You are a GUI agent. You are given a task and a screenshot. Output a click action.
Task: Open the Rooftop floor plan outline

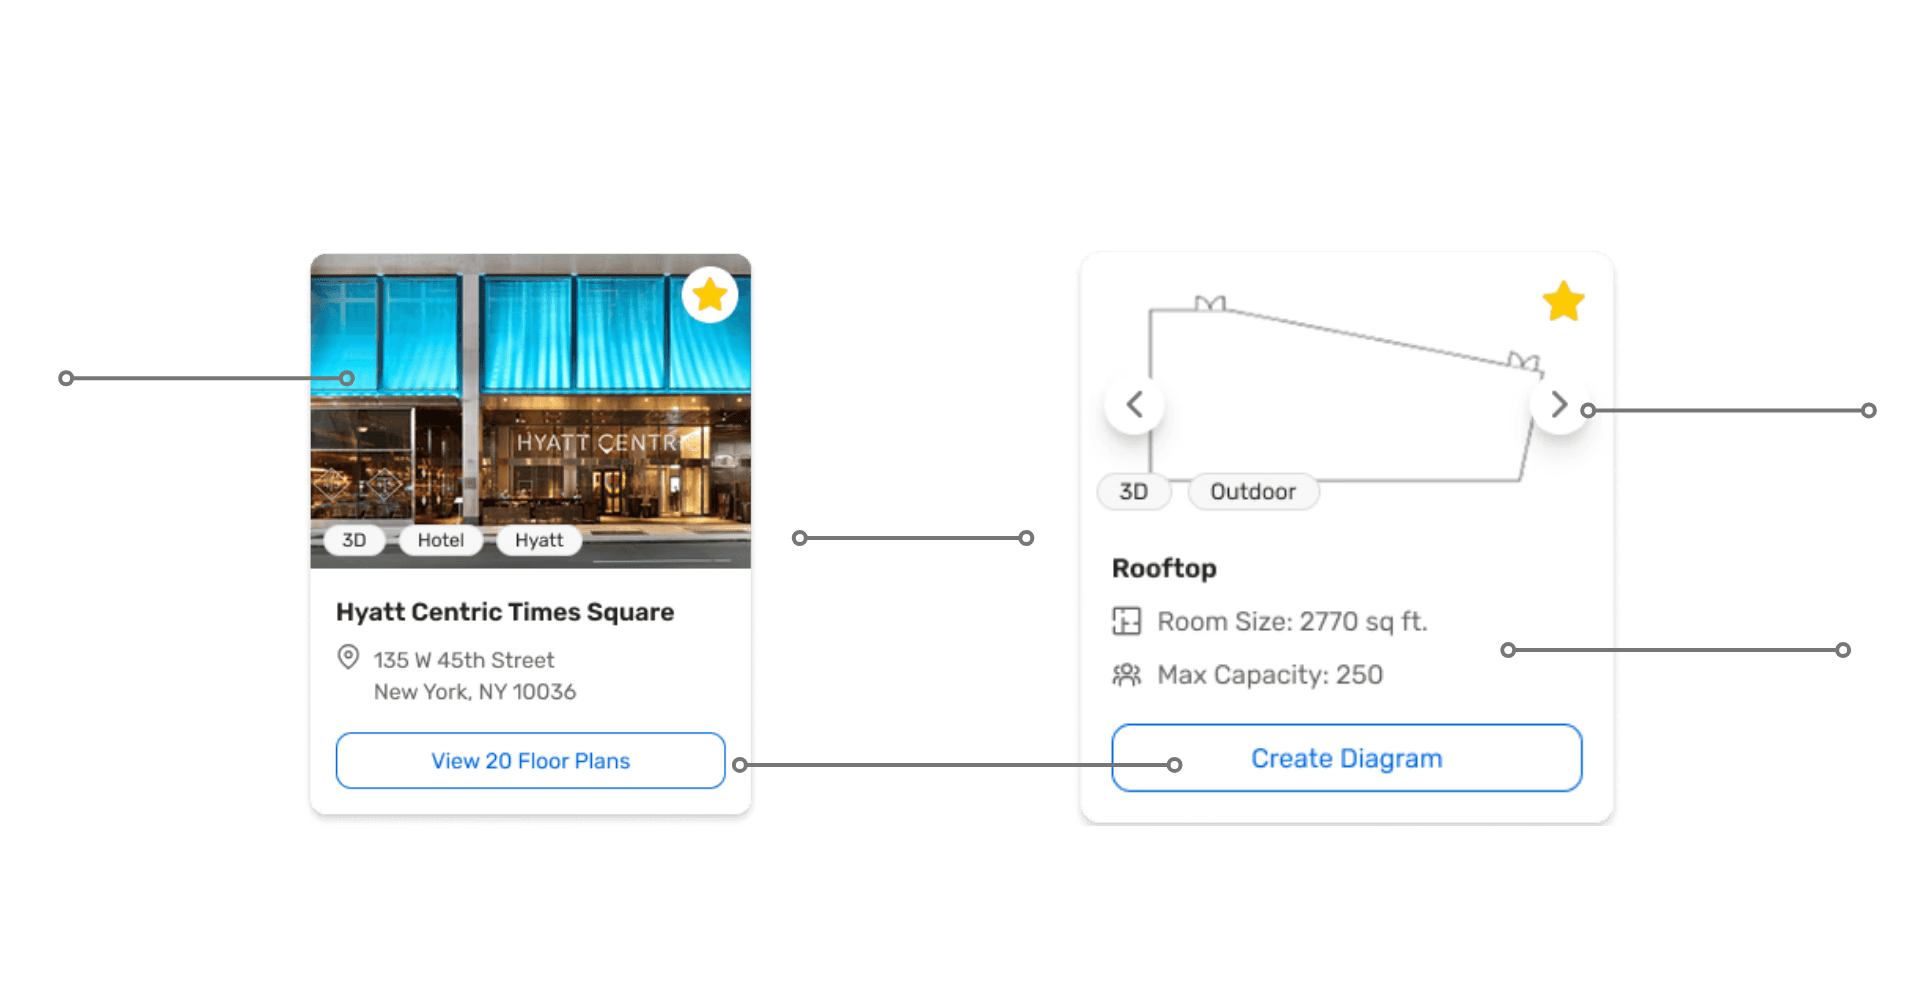pos(1345,390)
